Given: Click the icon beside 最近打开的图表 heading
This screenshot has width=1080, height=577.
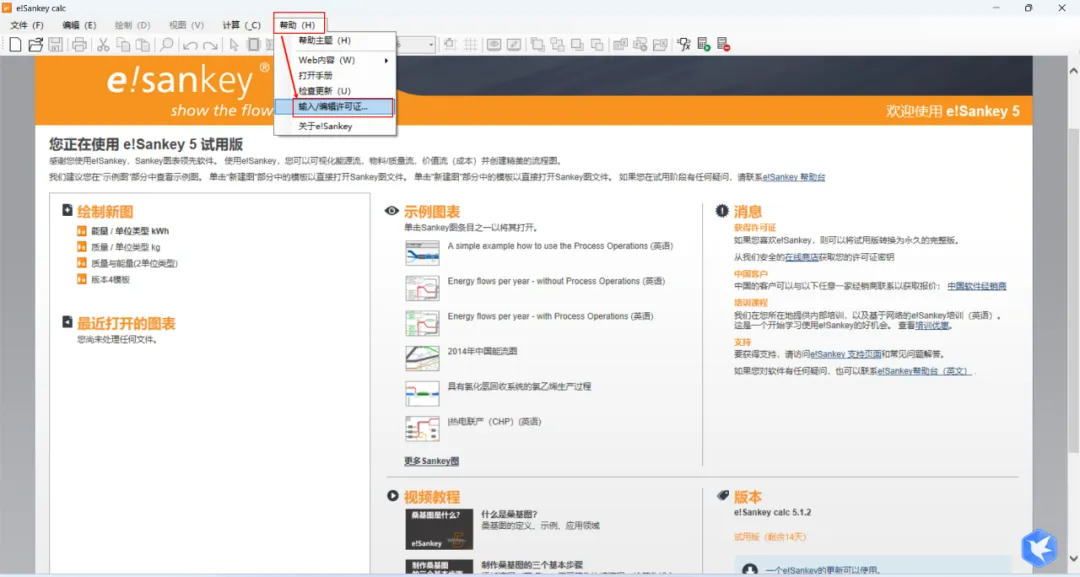Looking at the screenshot, I should point(68,322).
